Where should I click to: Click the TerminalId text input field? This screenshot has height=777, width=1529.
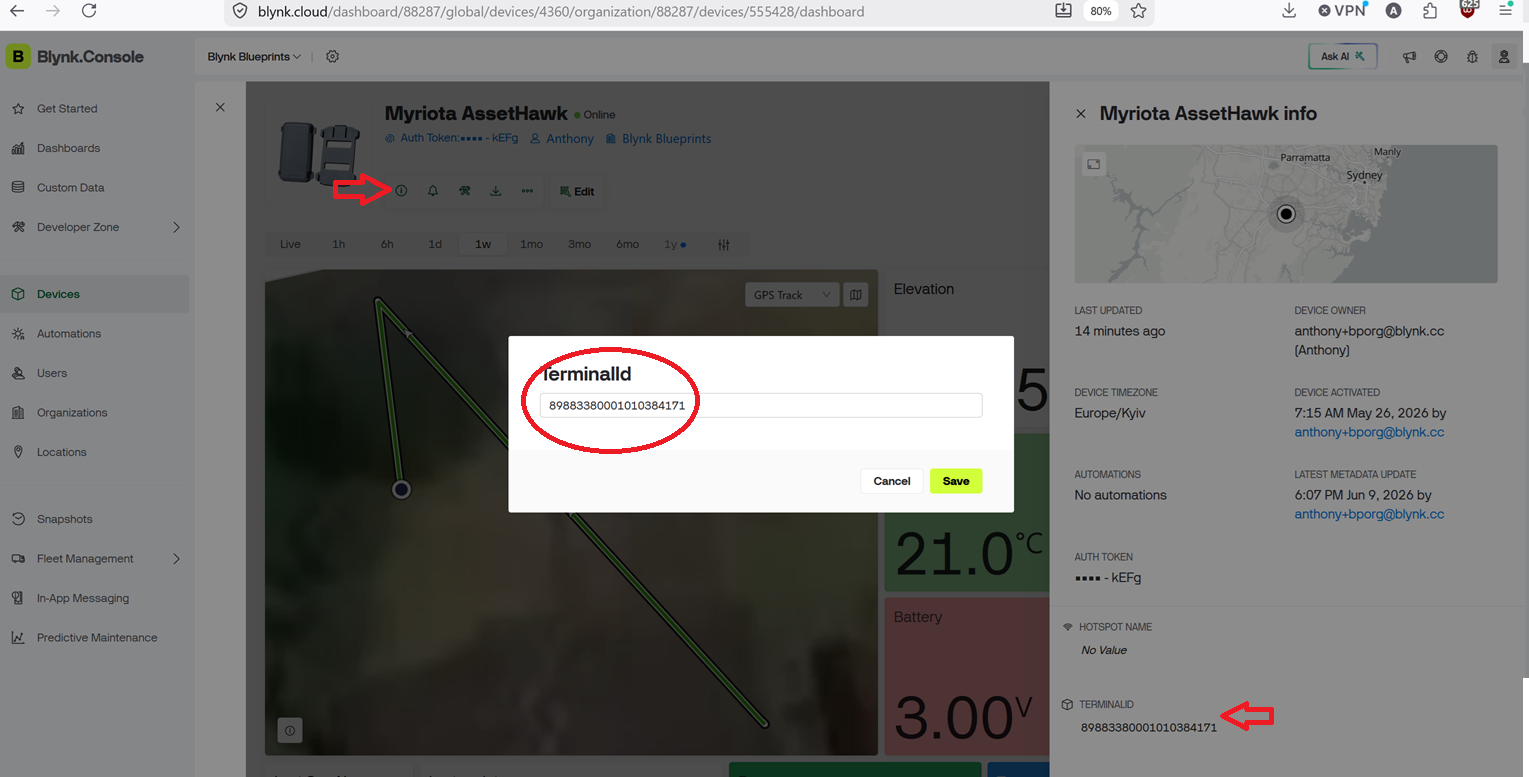click(x=761, y=405)
